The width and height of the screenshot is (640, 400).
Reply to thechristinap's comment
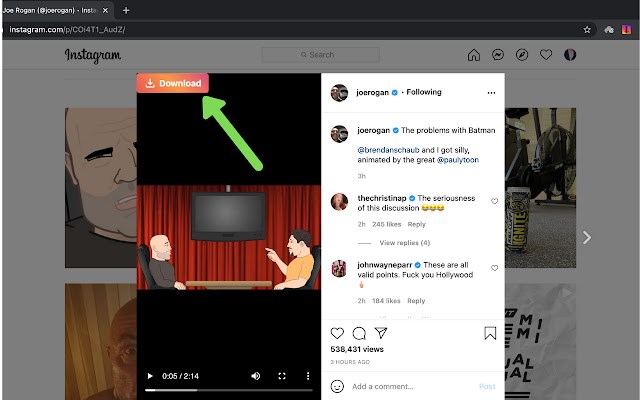tap(416, 224)
